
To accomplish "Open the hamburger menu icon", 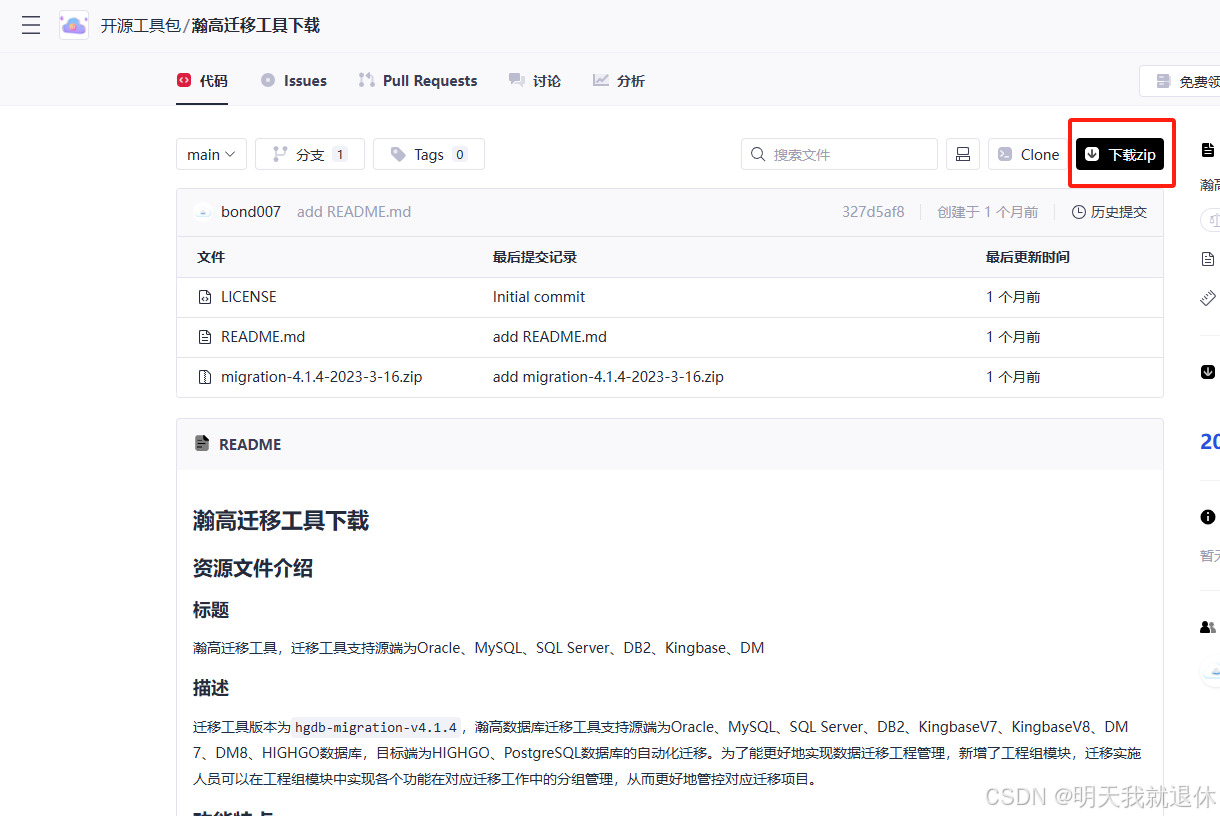I will click(31, 25).
